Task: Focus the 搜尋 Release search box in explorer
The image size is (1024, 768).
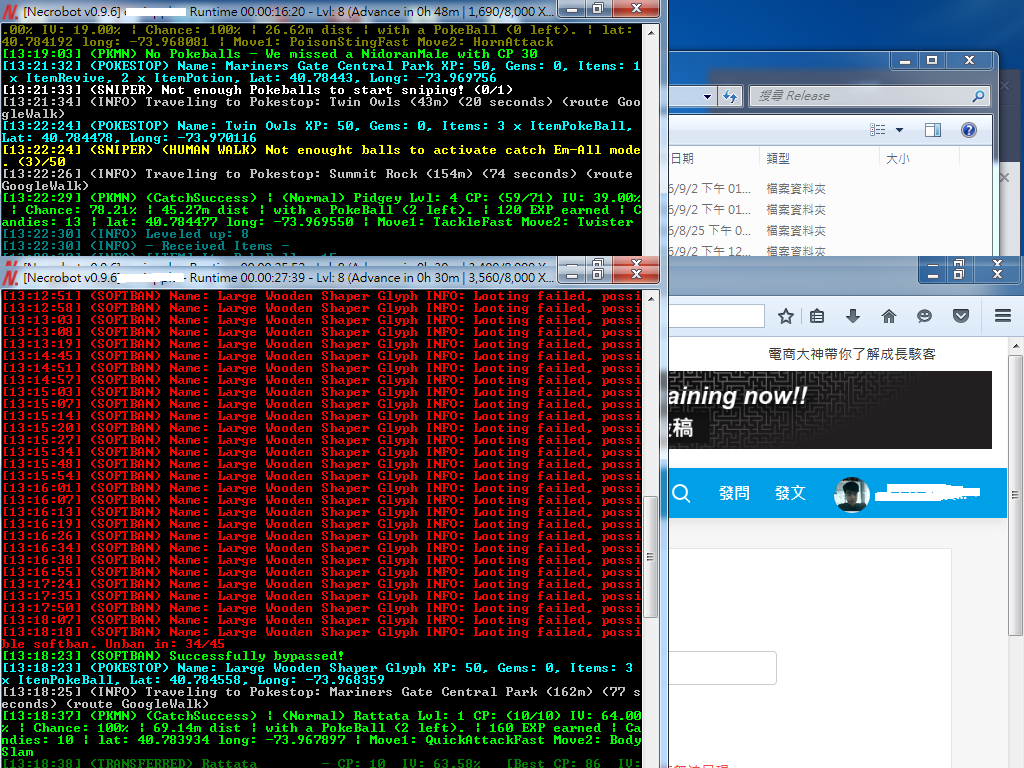Action: 869,96
